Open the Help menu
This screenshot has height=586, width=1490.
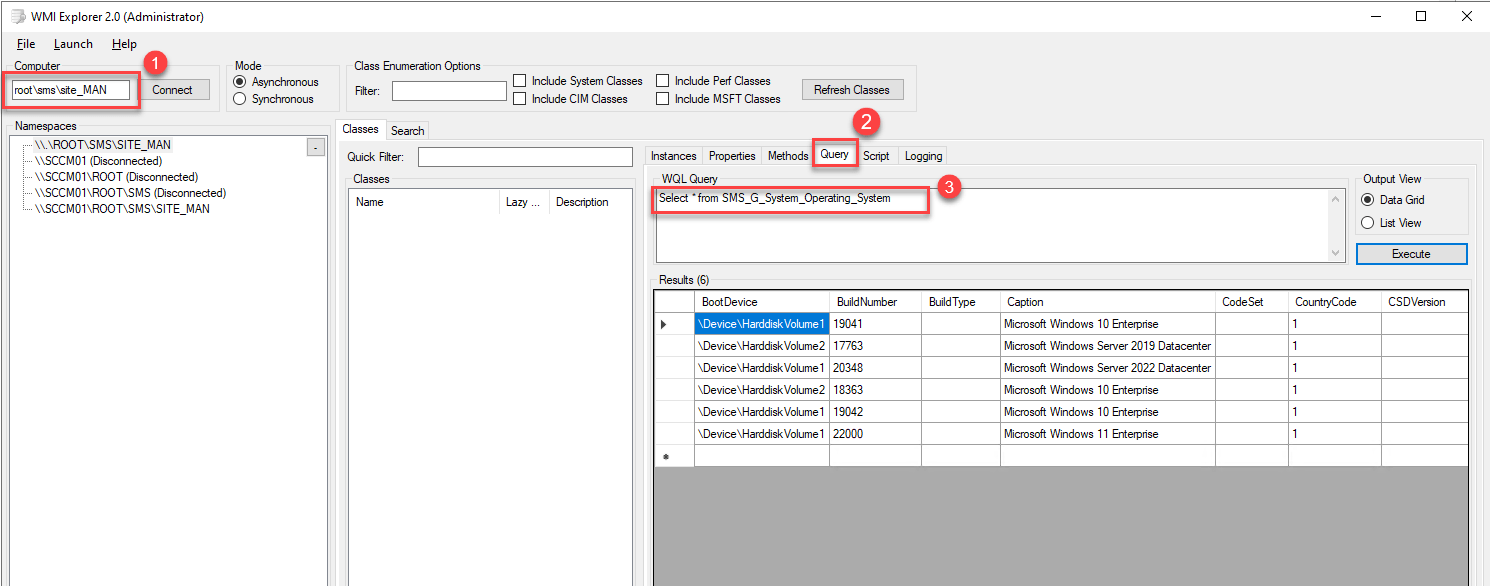(x=124, y=43)
